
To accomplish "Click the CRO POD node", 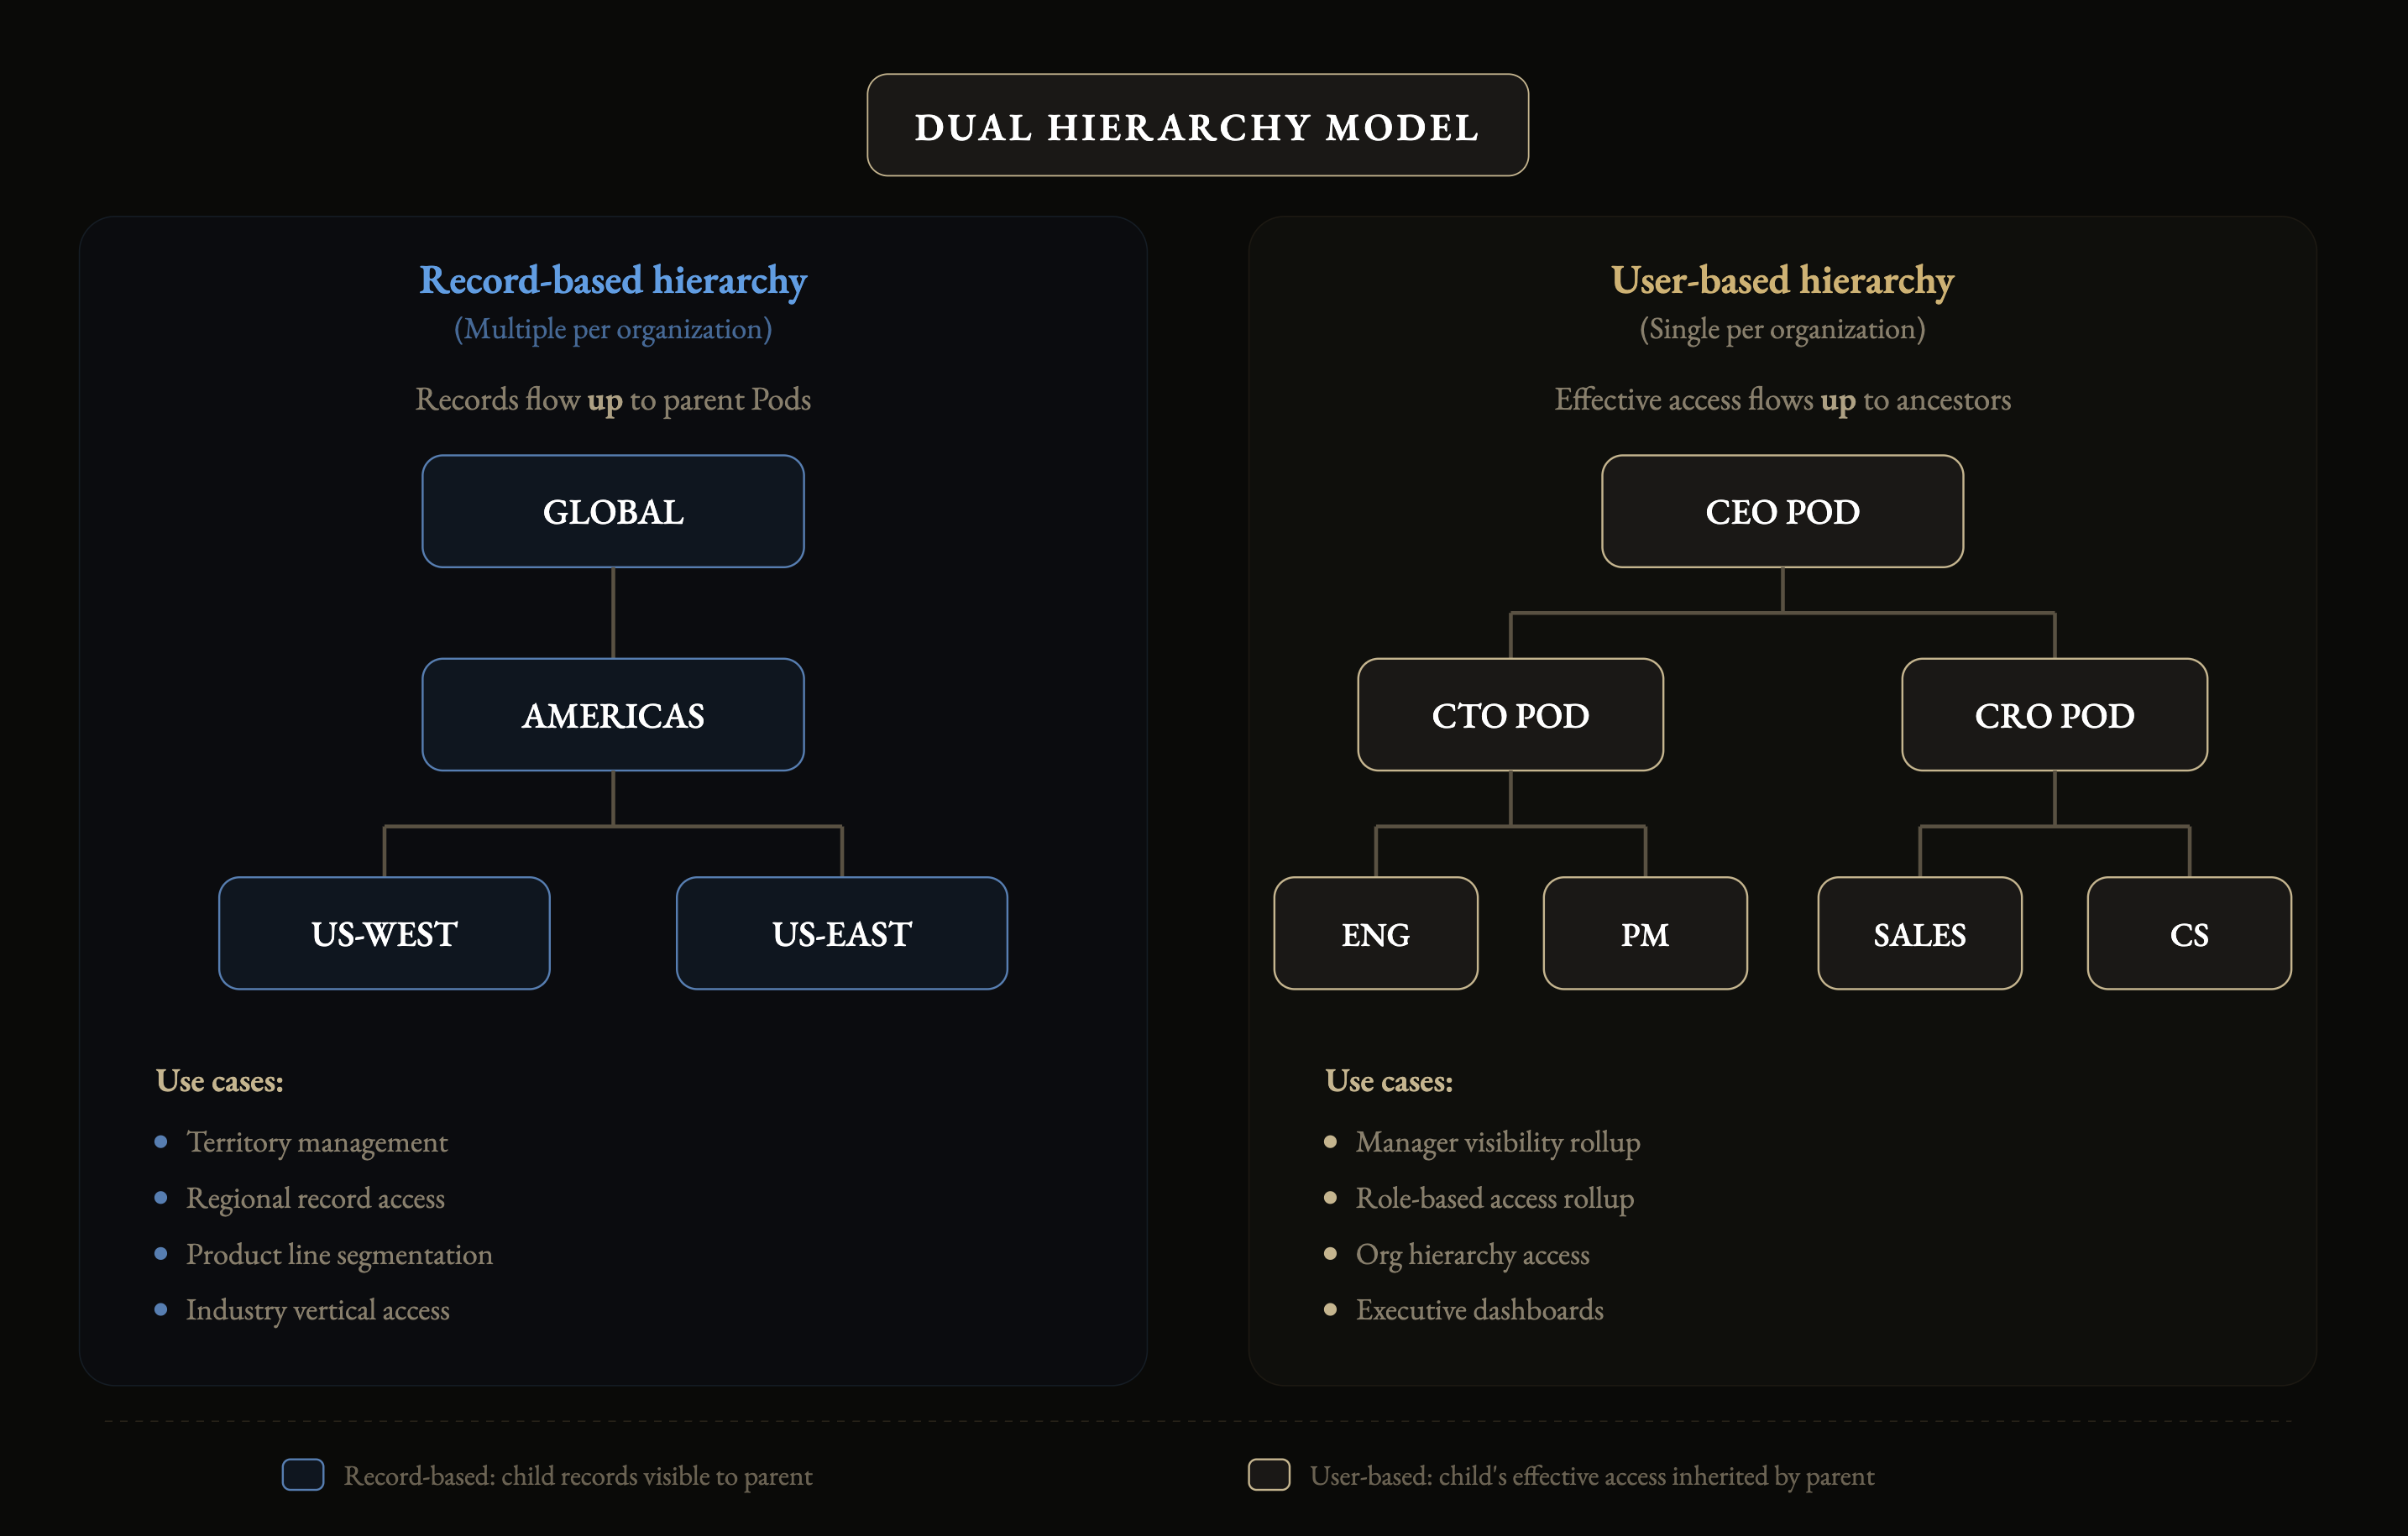I will 2053,715.
